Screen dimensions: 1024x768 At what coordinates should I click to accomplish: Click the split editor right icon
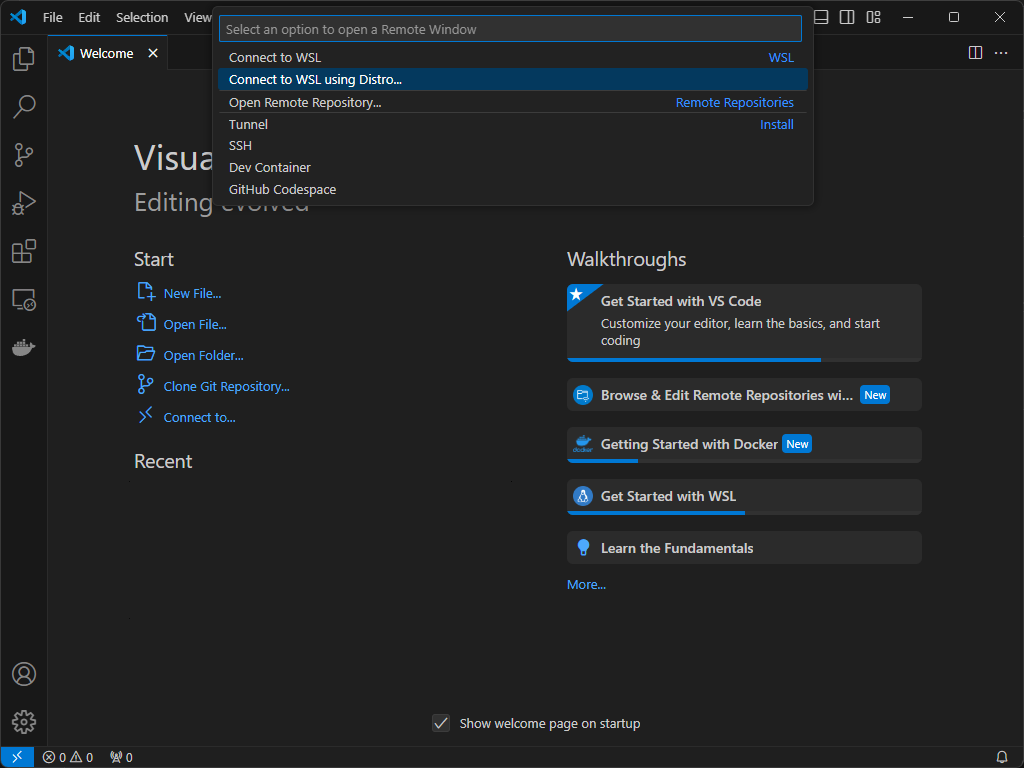[975, 53]
